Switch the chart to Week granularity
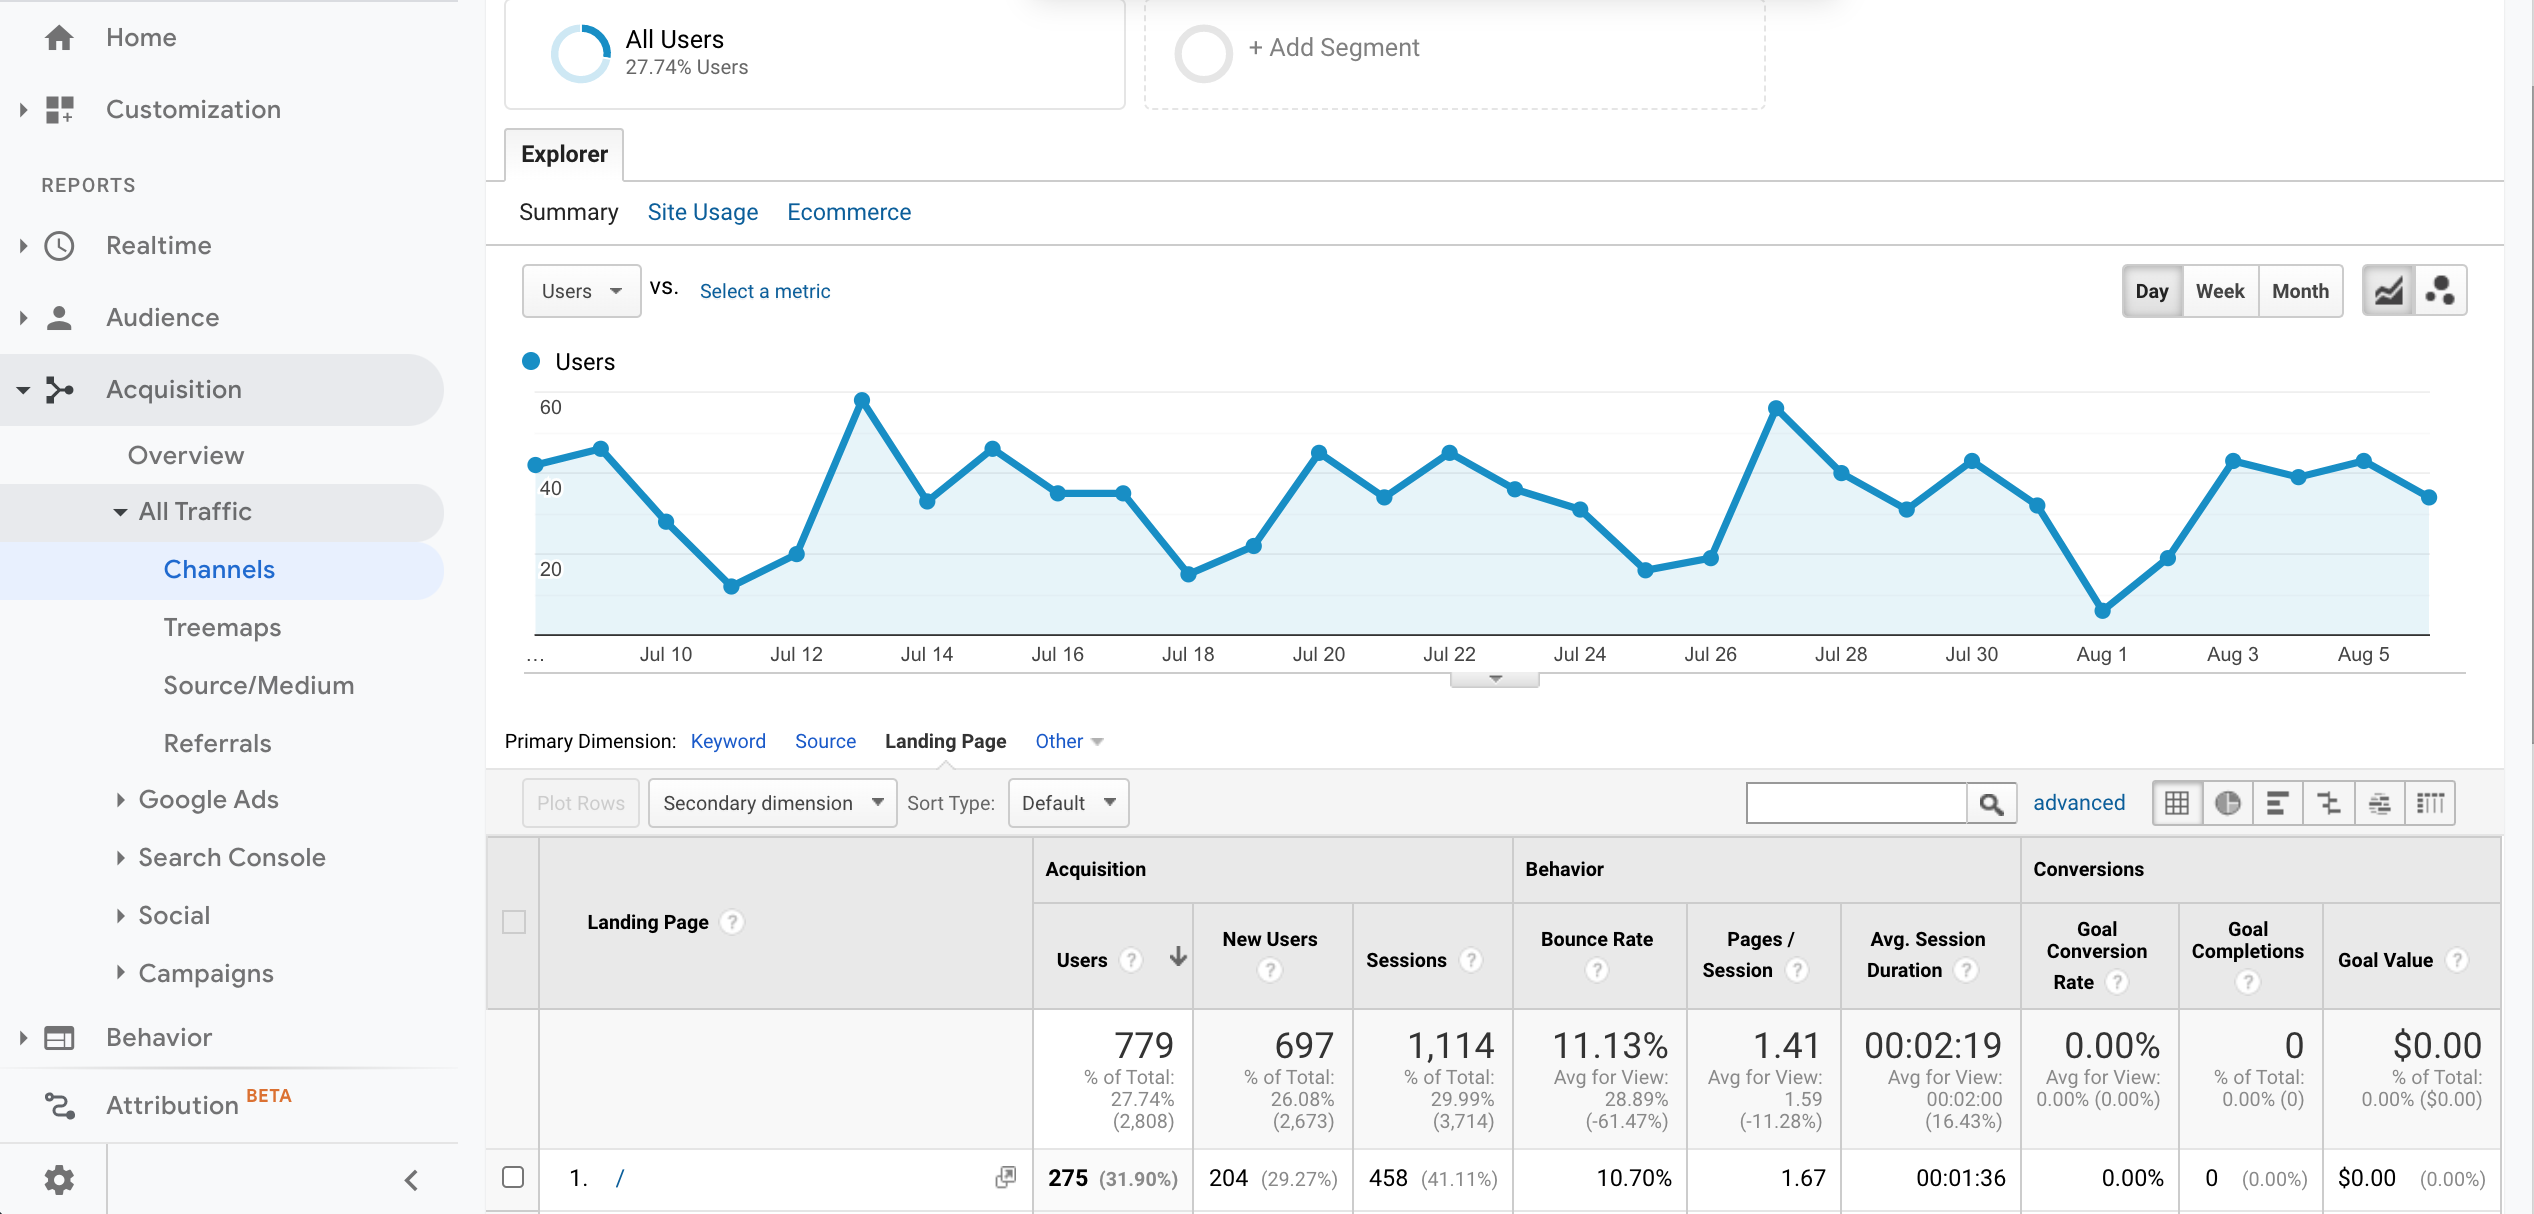2534x1214 pixels. pos(2220,290)
